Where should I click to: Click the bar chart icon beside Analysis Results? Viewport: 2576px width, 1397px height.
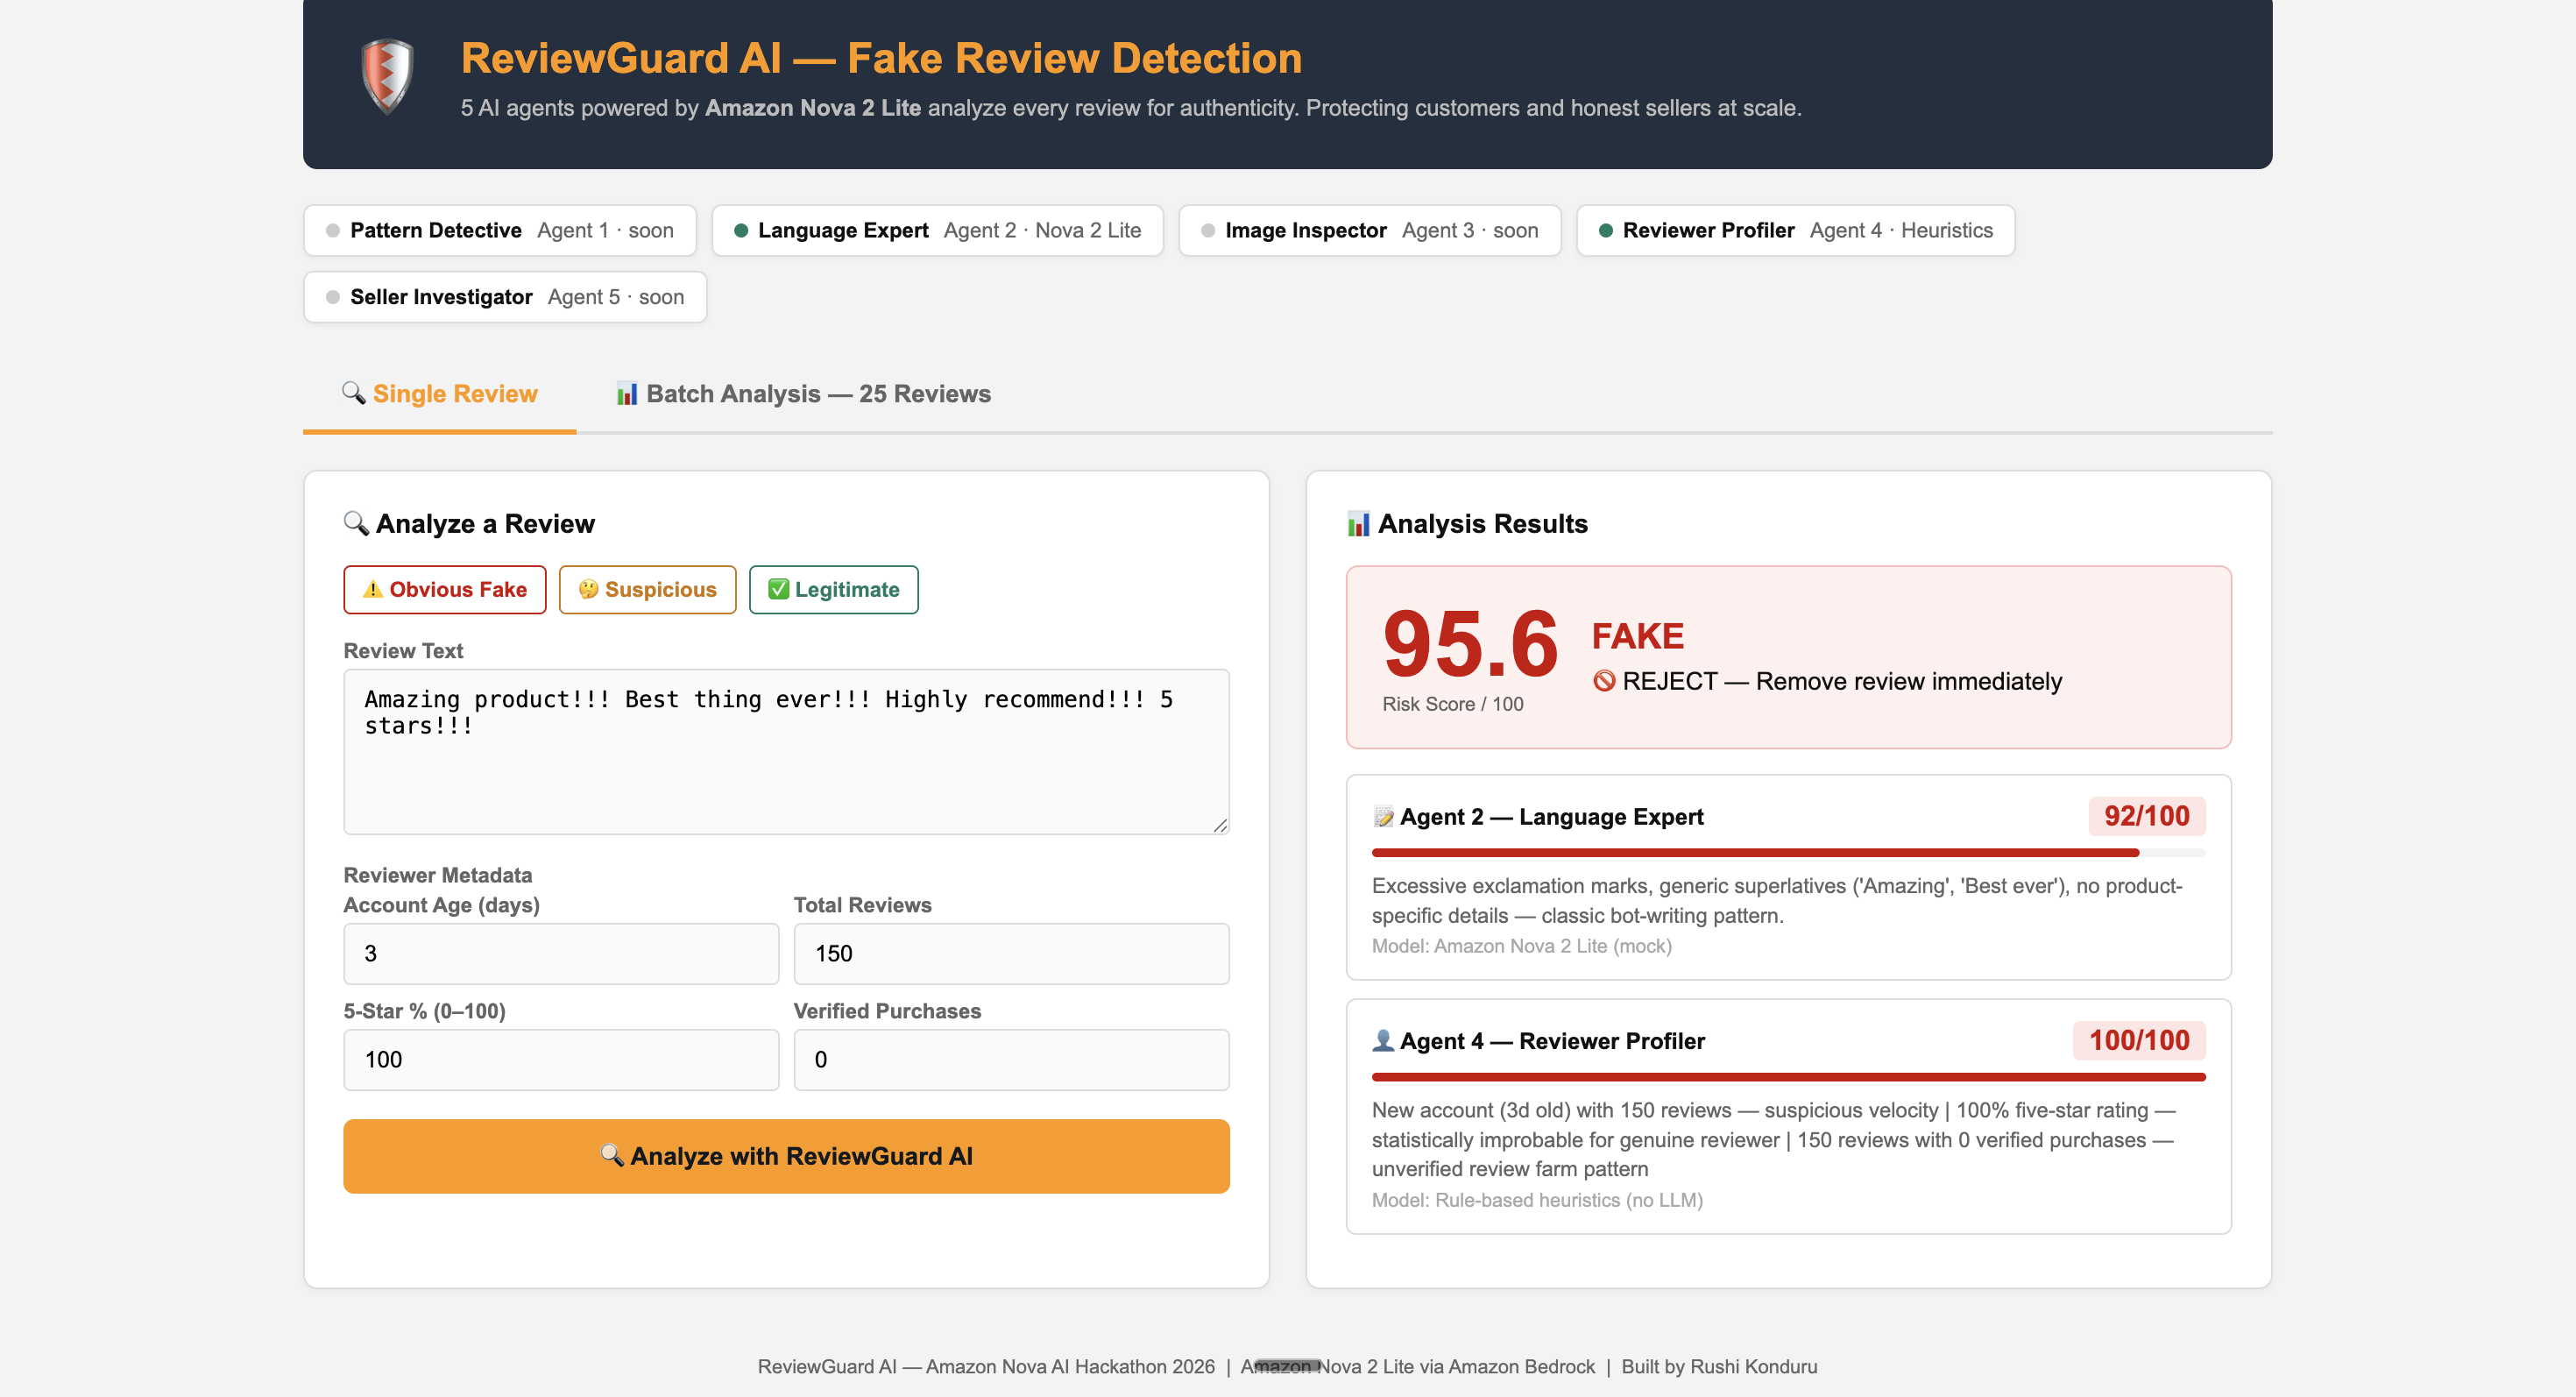pyautogui.click(x=1358, y=524)
